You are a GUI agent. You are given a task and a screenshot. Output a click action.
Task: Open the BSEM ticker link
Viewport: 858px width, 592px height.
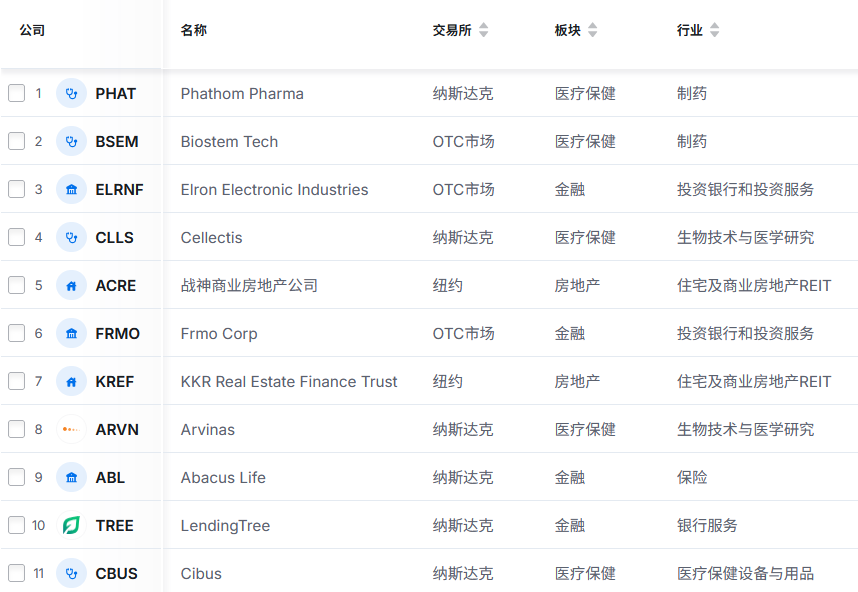(117, 142)
